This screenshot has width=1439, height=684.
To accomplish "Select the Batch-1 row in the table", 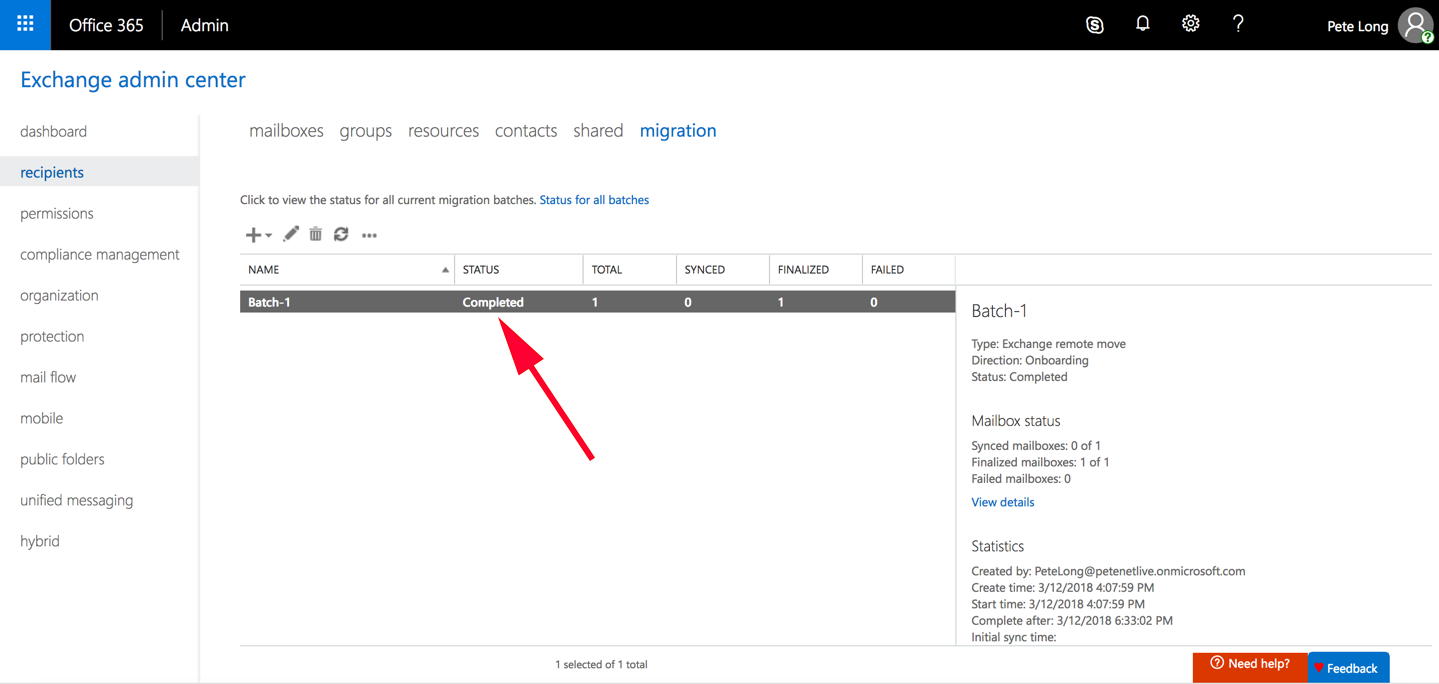I will pyautogui.click(x=500, y=301).
